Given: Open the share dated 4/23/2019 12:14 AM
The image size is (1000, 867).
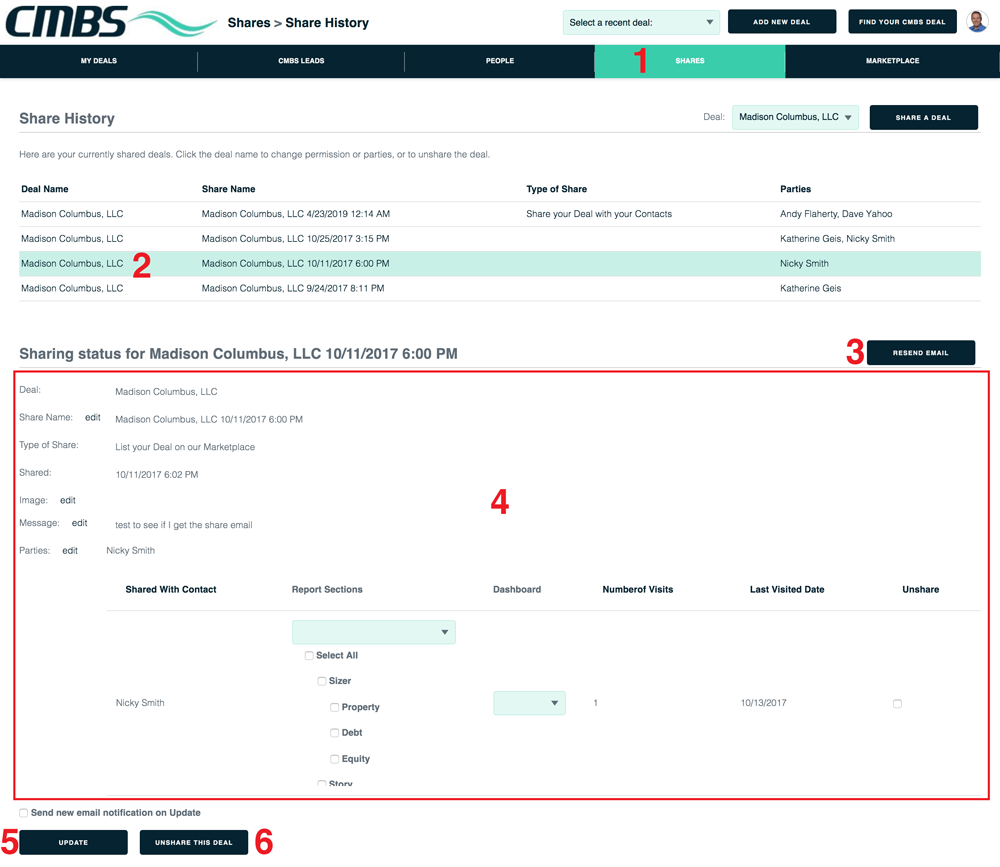Looking at the screenshot, I should pos(499,214).
